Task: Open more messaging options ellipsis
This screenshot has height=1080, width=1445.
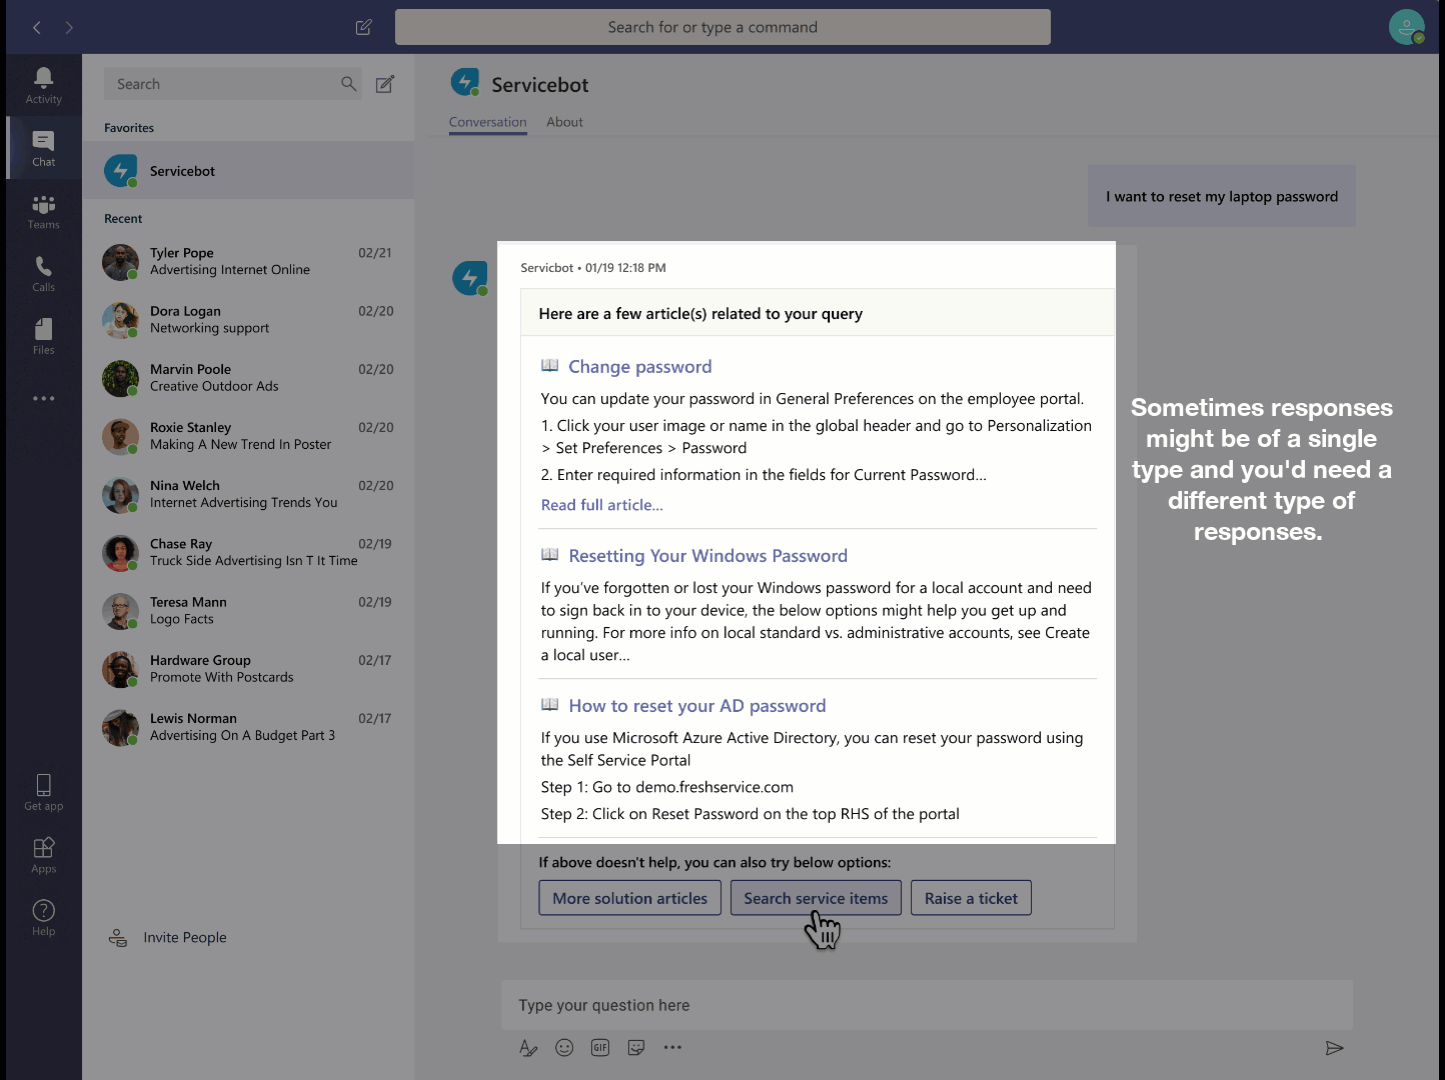Action: pos(672,1048)
